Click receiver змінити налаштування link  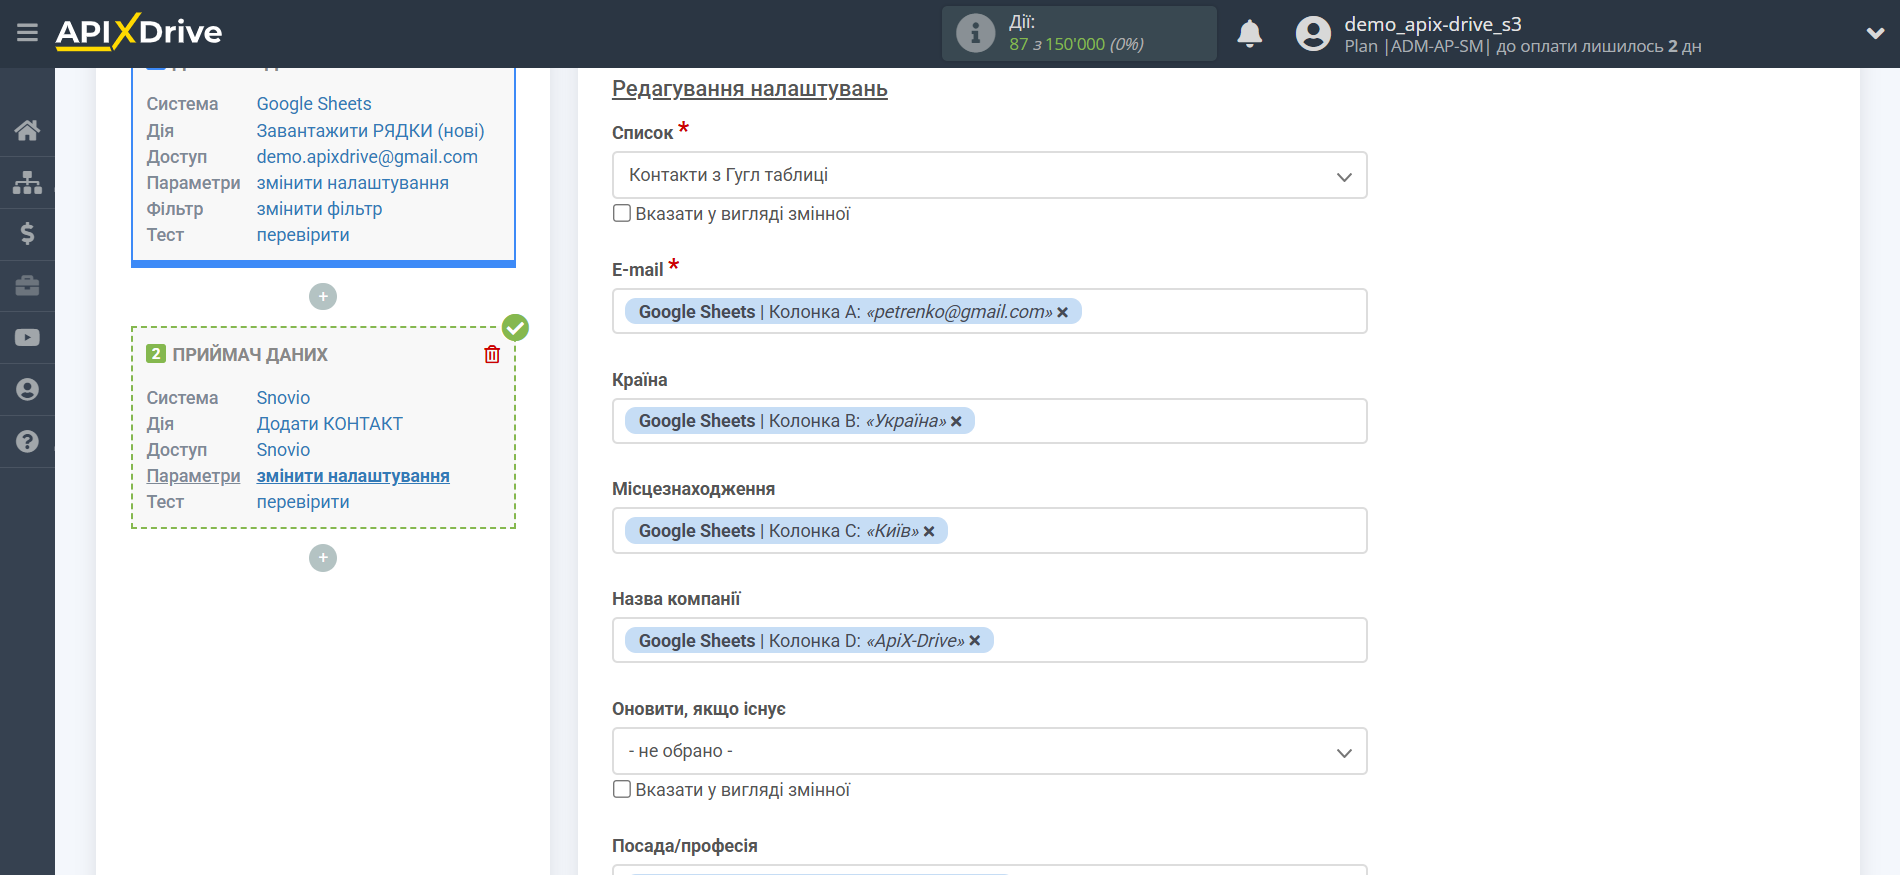point(353,476)
